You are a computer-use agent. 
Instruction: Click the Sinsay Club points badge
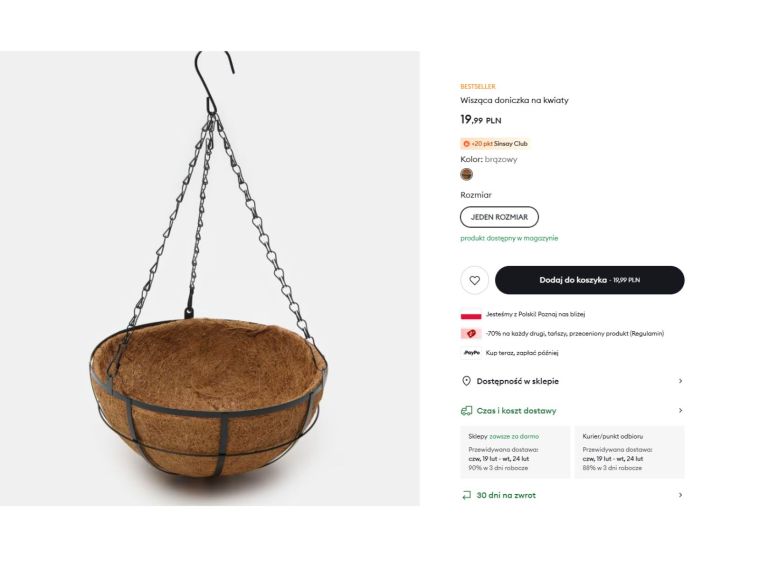[495, 144]
